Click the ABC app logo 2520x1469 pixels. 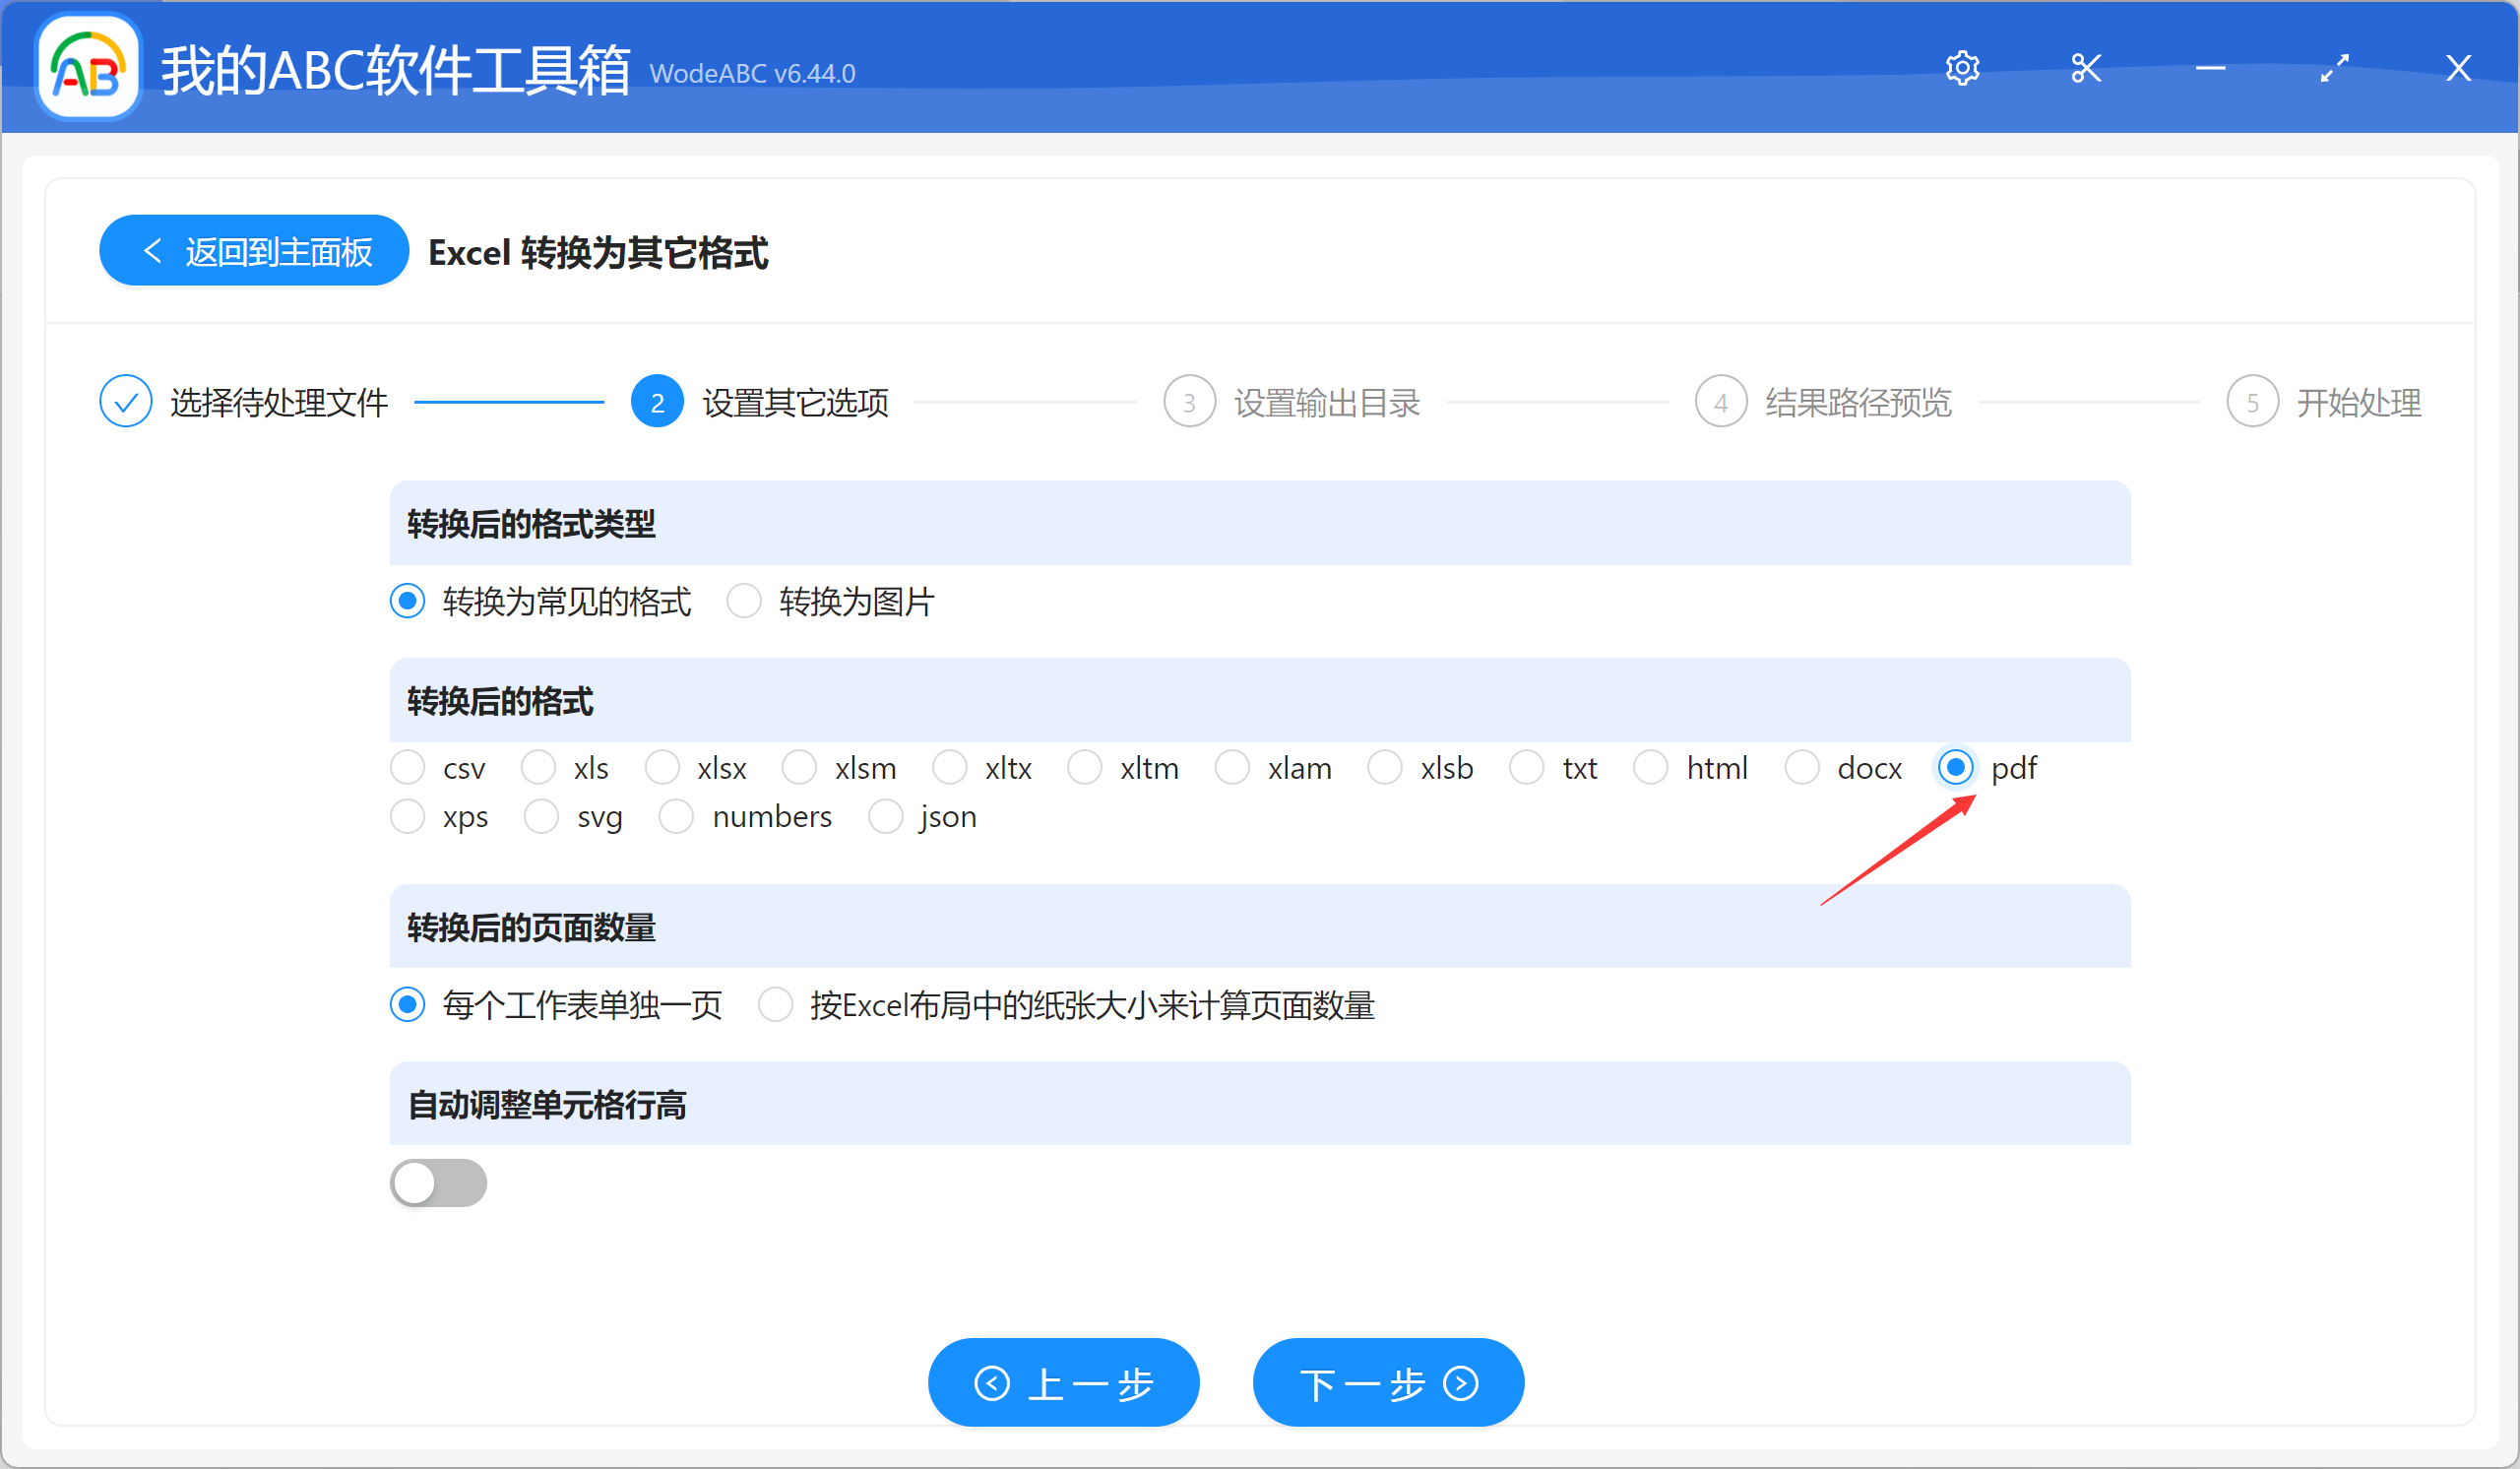pos(87,67)
